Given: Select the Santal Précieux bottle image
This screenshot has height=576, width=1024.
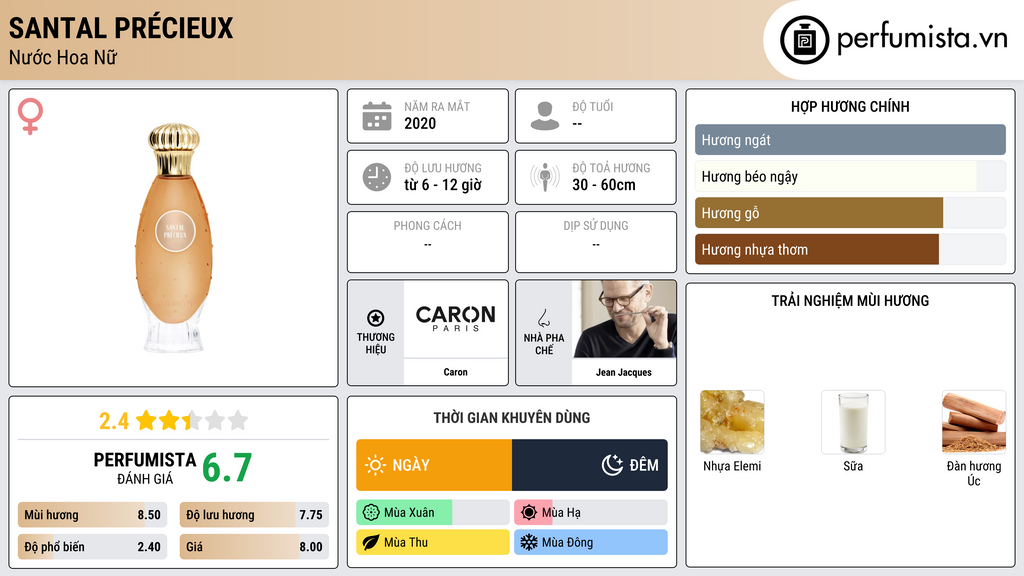Looking at the screenshot, I should (174, 238).
